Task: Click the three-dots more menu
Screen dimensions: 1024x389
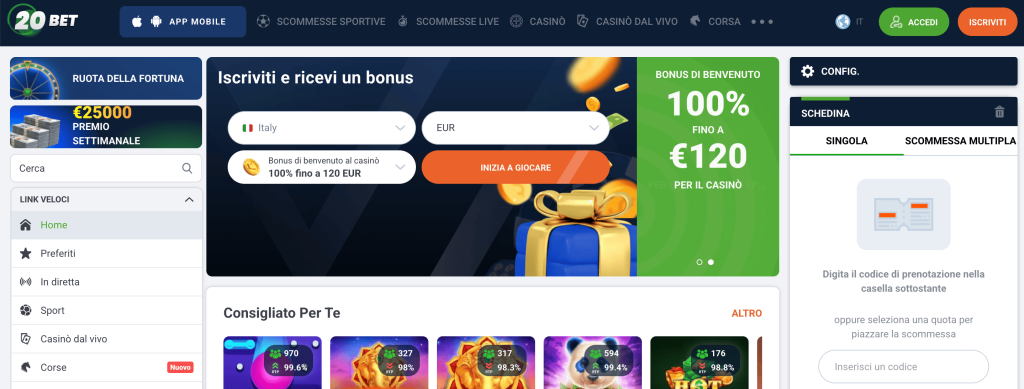Action: point(761,22)
